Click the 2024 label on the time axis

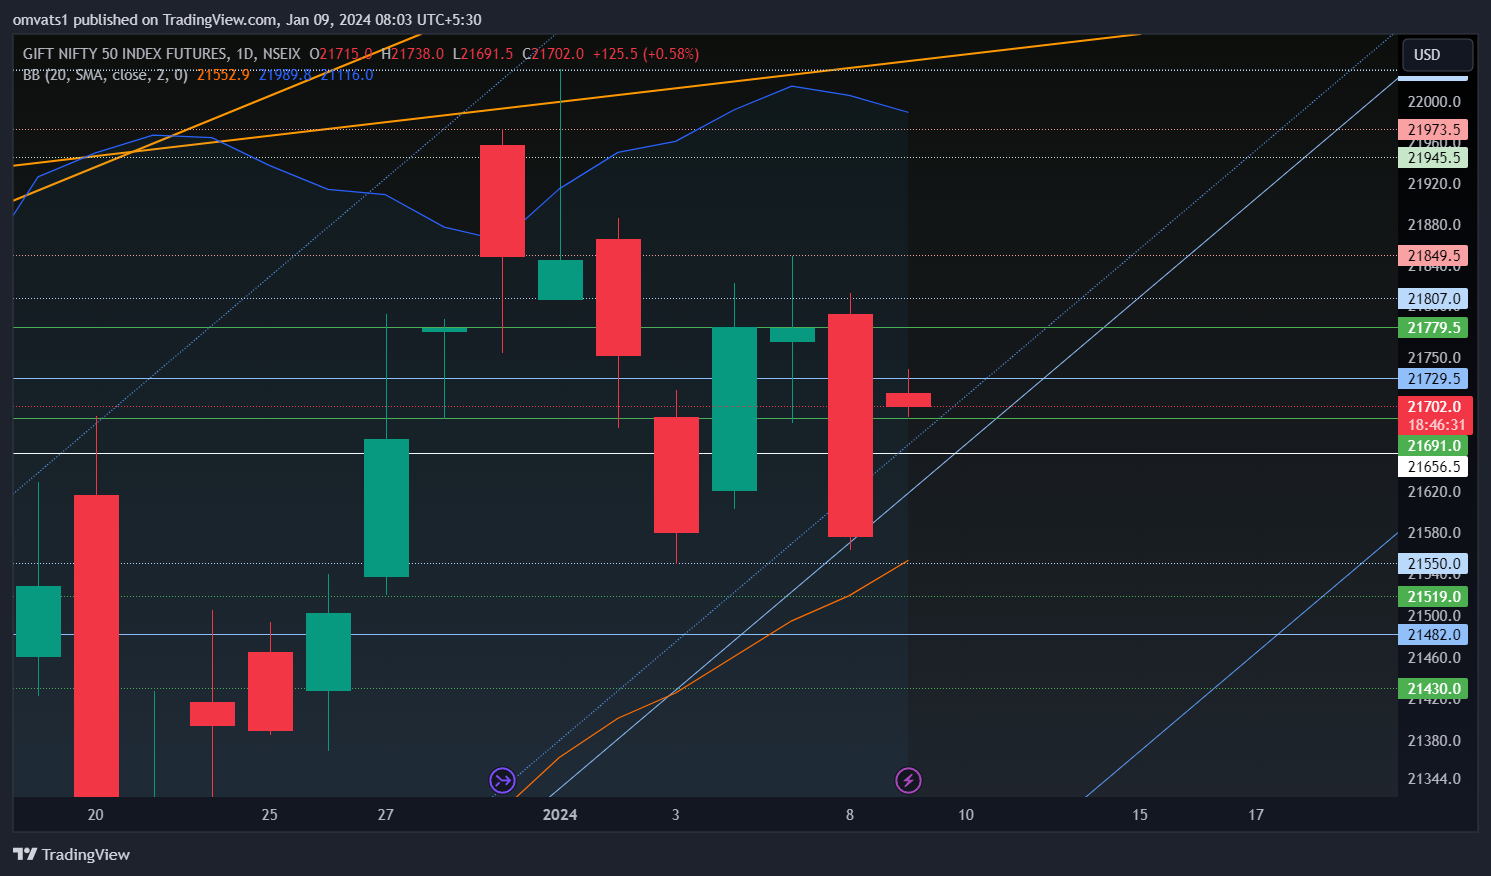tap(560, 815)
